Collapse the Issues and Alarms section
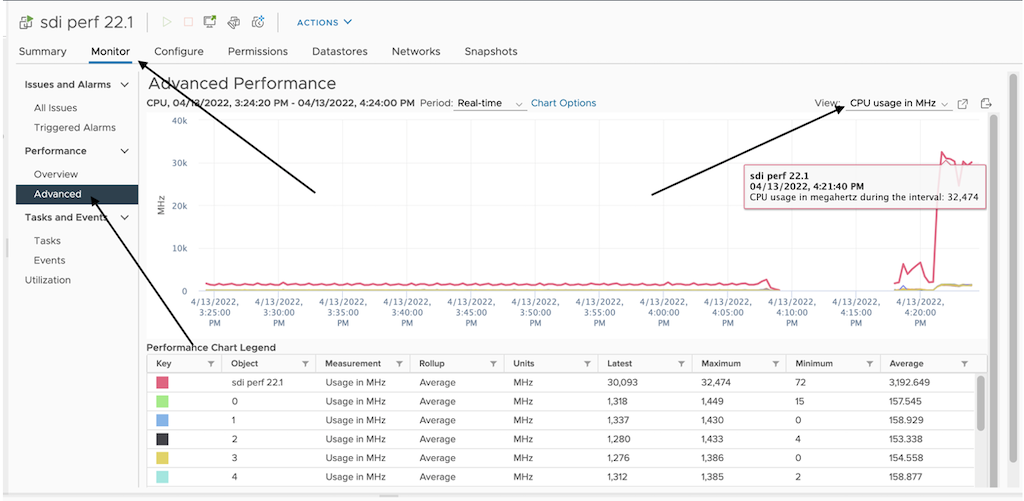Screen dimensions: 1024x501 point(124,85)
